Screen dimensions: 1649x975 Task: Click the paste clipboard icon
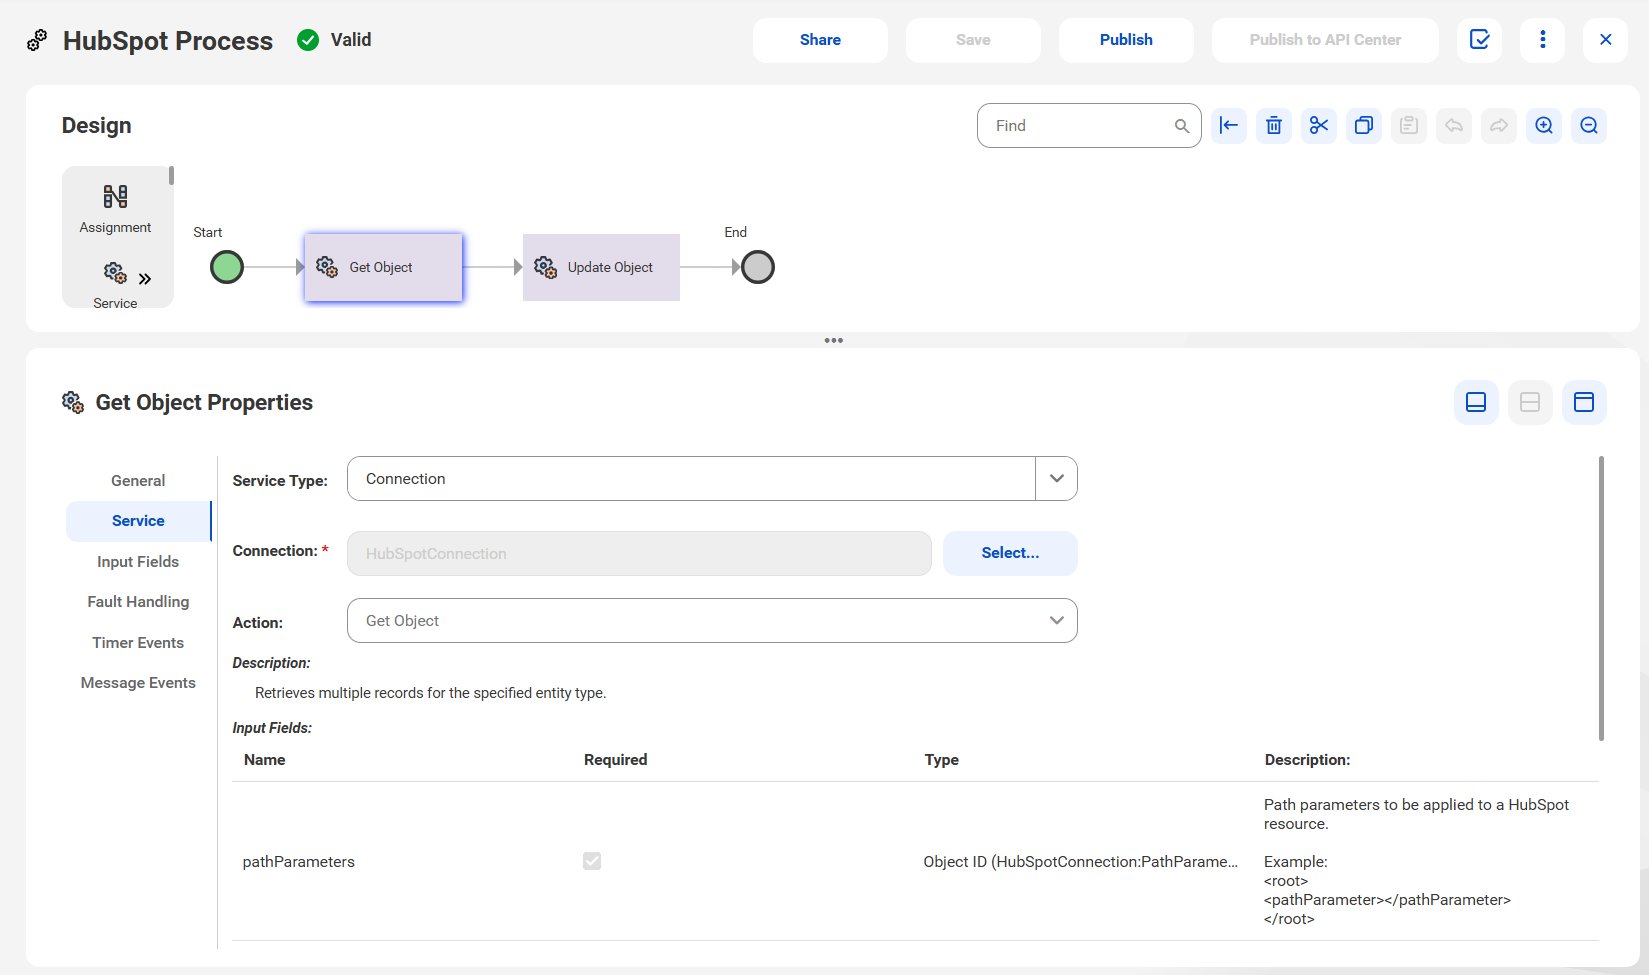click(1409, 126)
